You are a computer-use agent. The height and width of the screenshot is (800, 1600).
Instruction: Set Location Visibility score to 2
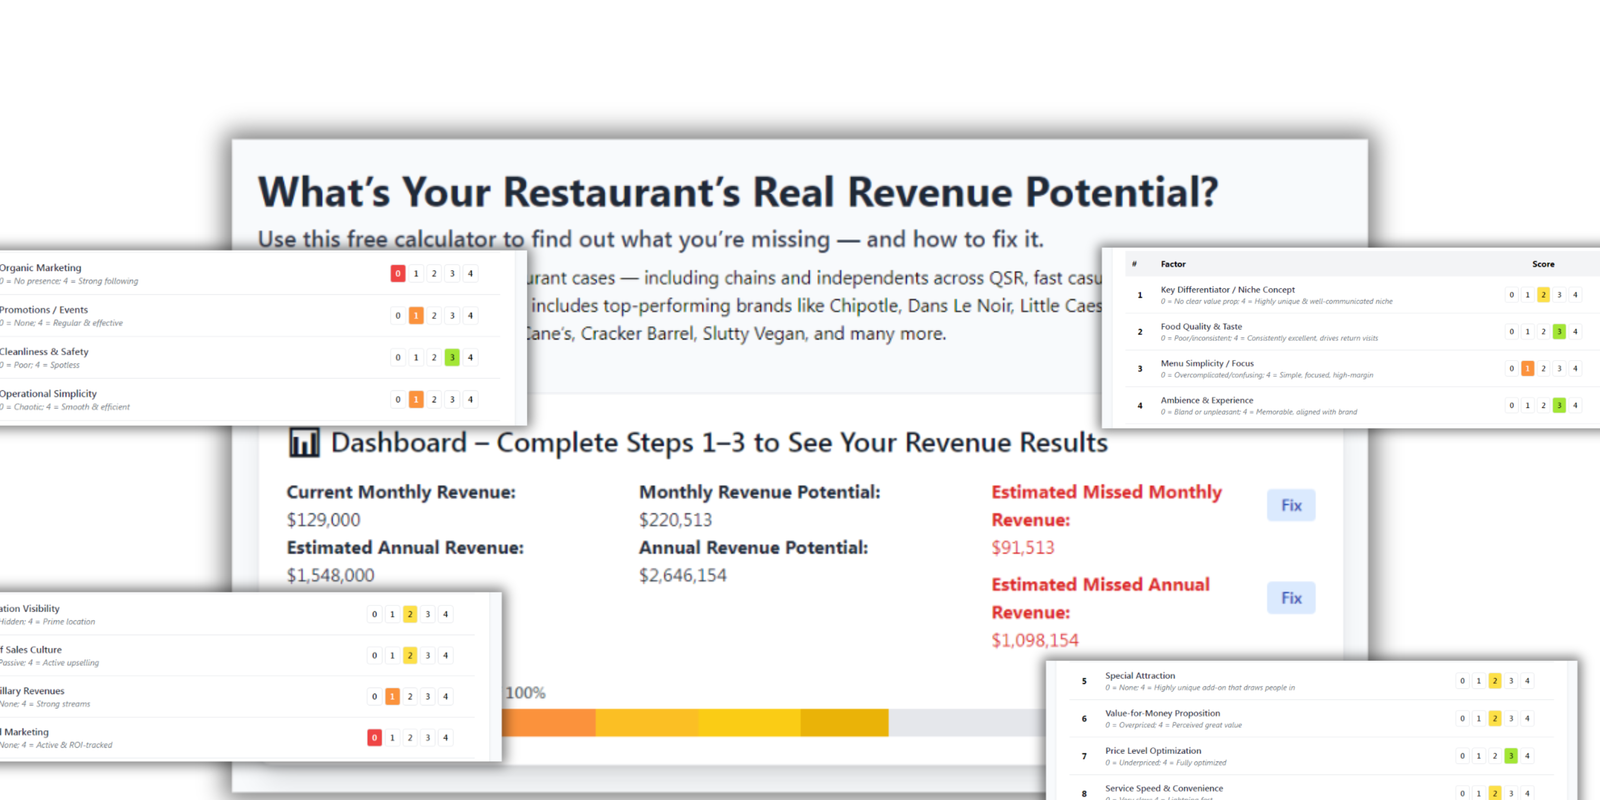pyautogui.click(x=410, y=614)
